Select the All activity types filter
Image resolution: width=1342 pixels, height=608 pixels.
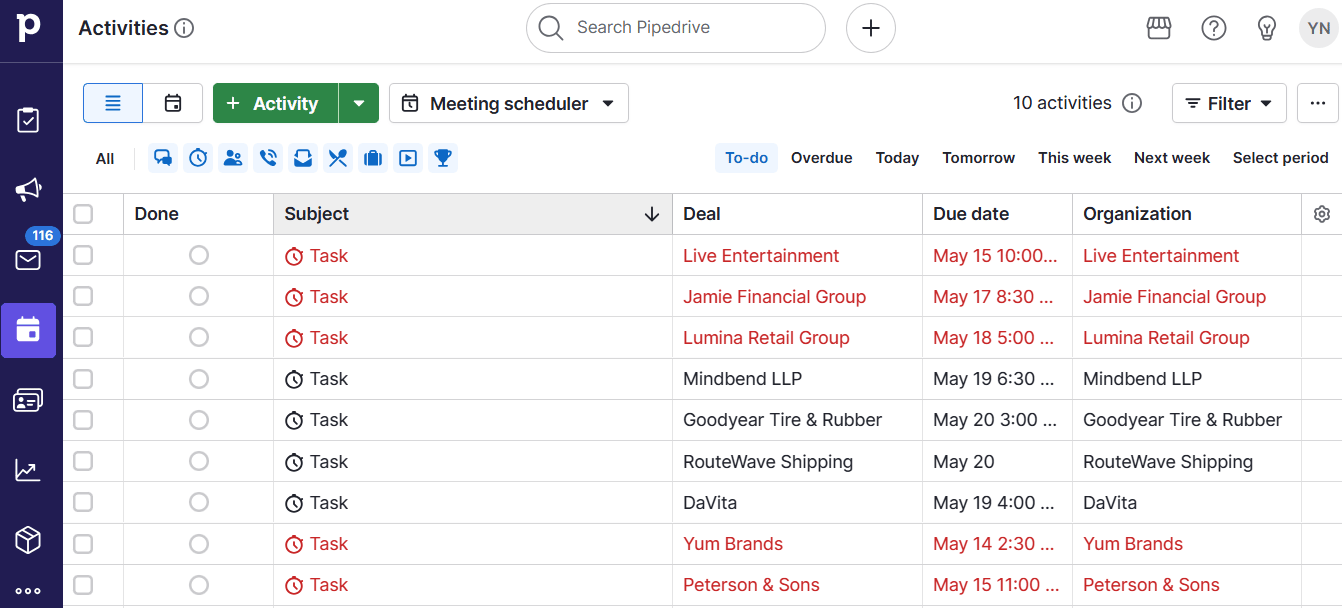105,158
